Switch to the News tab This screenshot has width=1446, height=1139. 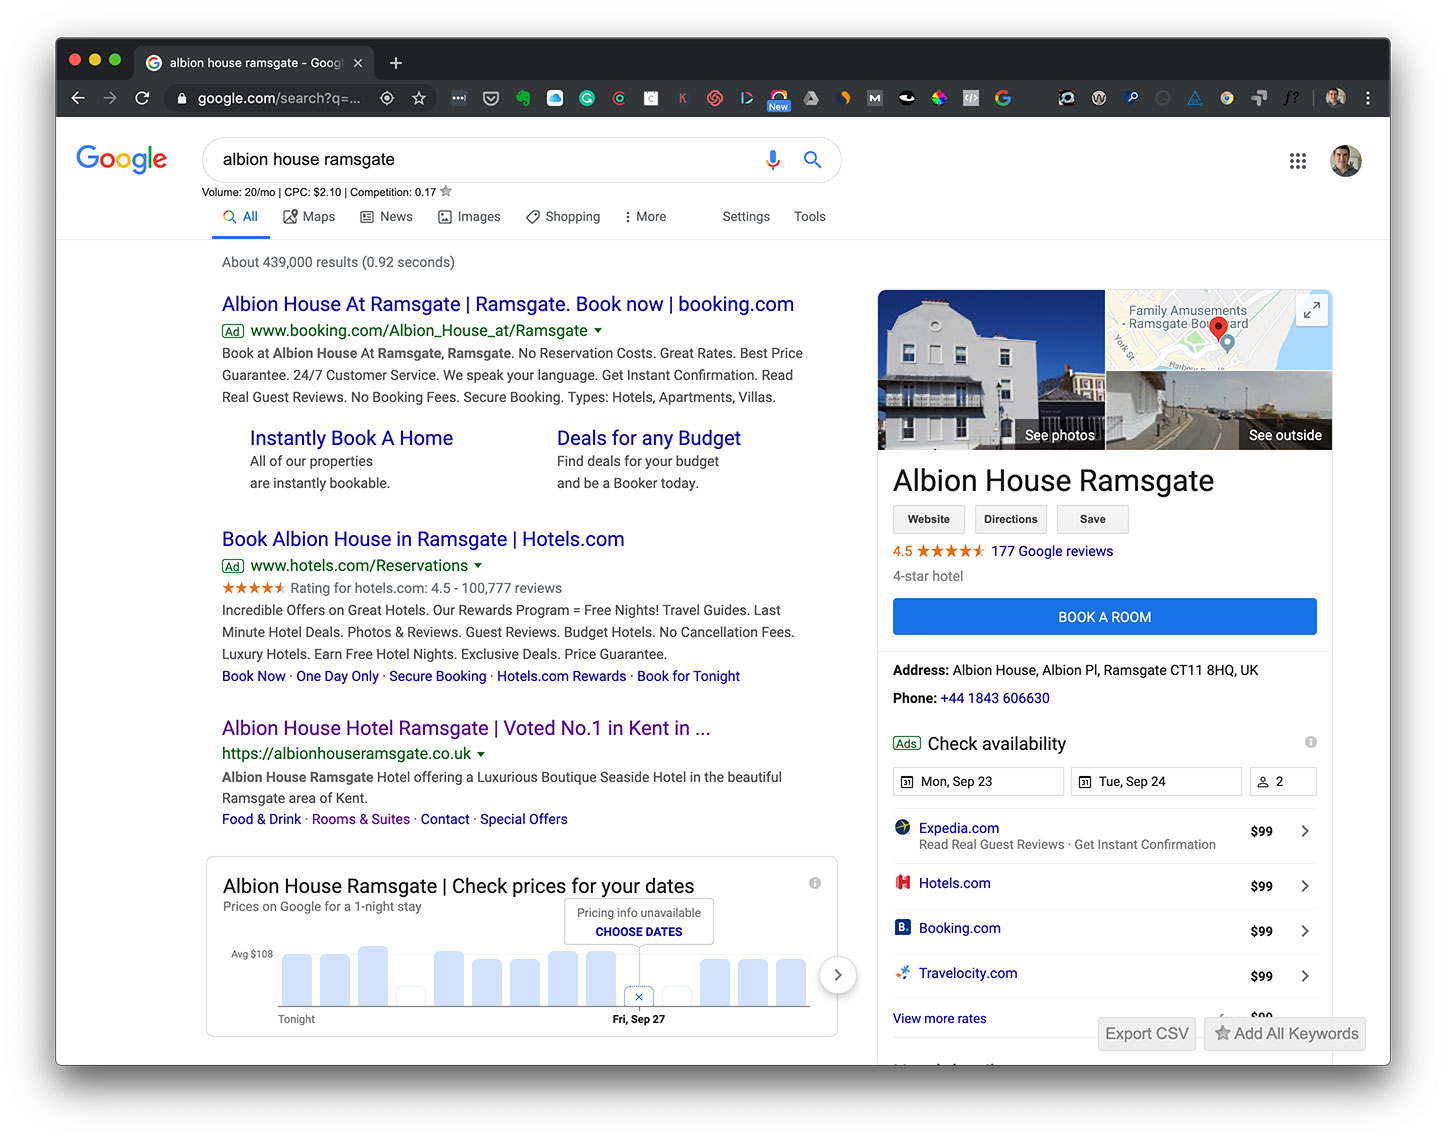[386, 217]
